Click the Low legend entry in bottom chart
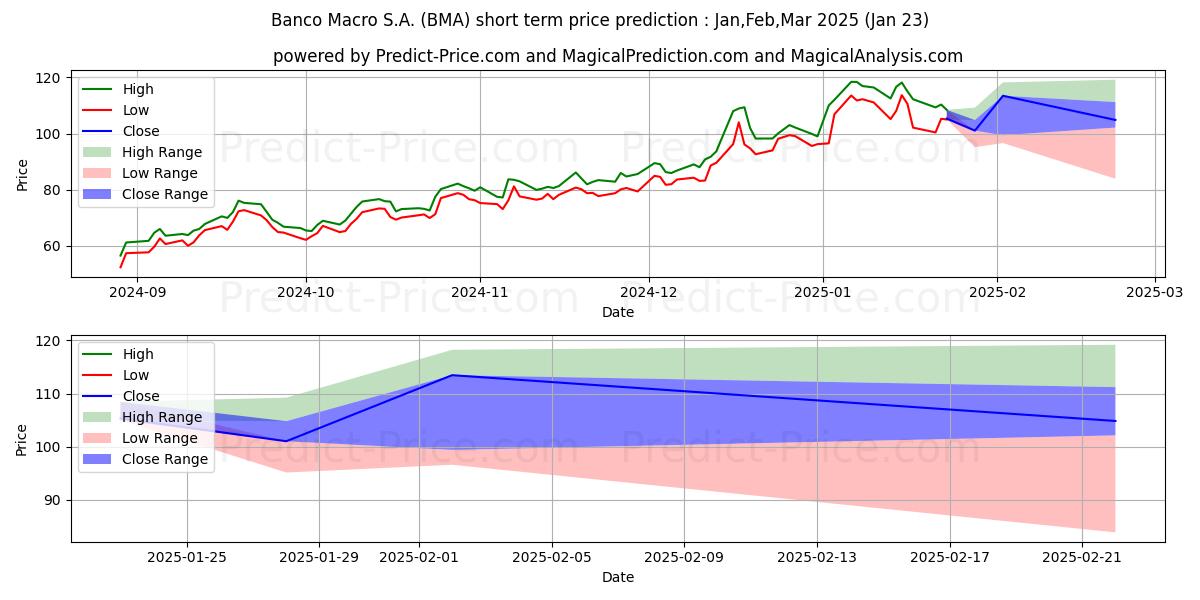The width and height of the screenshot is (1200, 600). 115,375
